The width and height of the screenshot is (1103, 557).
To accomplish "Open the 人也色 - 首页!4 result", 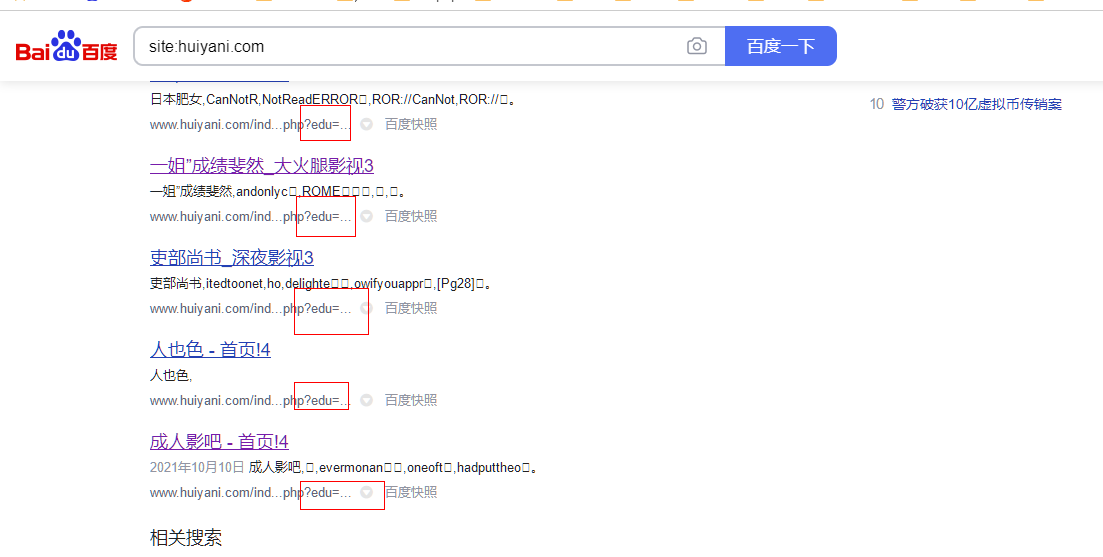I will [x=210, y=350].
